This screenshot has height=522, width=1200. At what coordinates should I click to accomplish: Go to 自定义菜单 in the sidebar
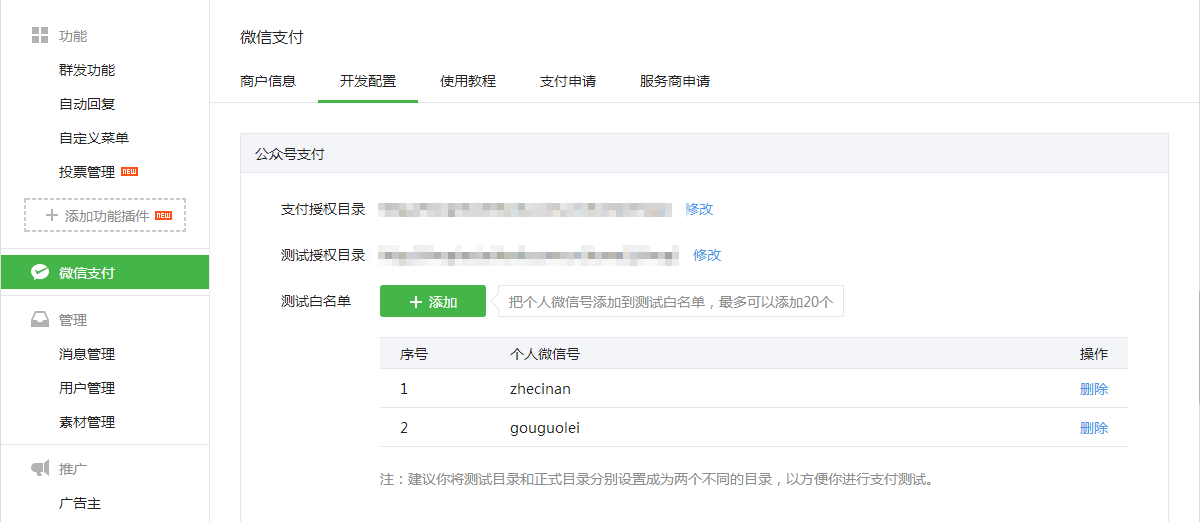point(94,138)
